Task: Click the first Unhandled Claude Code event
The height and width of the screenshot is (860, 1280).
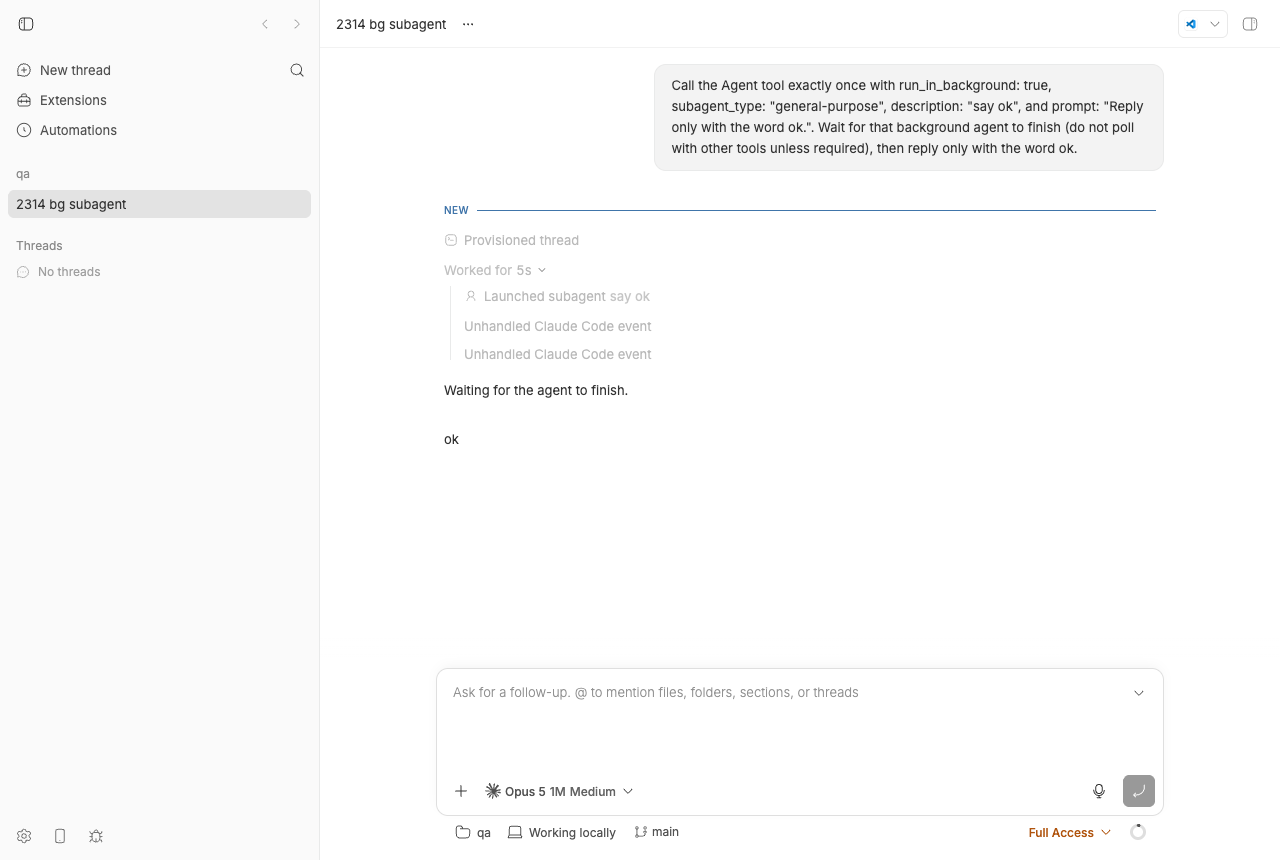Action: coord(558,326)
